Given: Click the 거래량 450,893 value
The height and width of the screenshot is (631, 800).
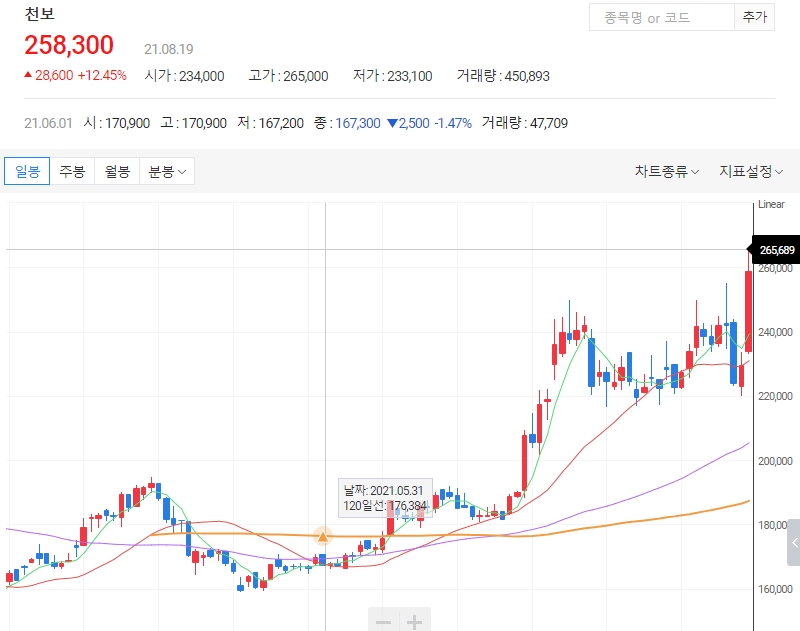Looking at the screenshot, I should [503, 76].
